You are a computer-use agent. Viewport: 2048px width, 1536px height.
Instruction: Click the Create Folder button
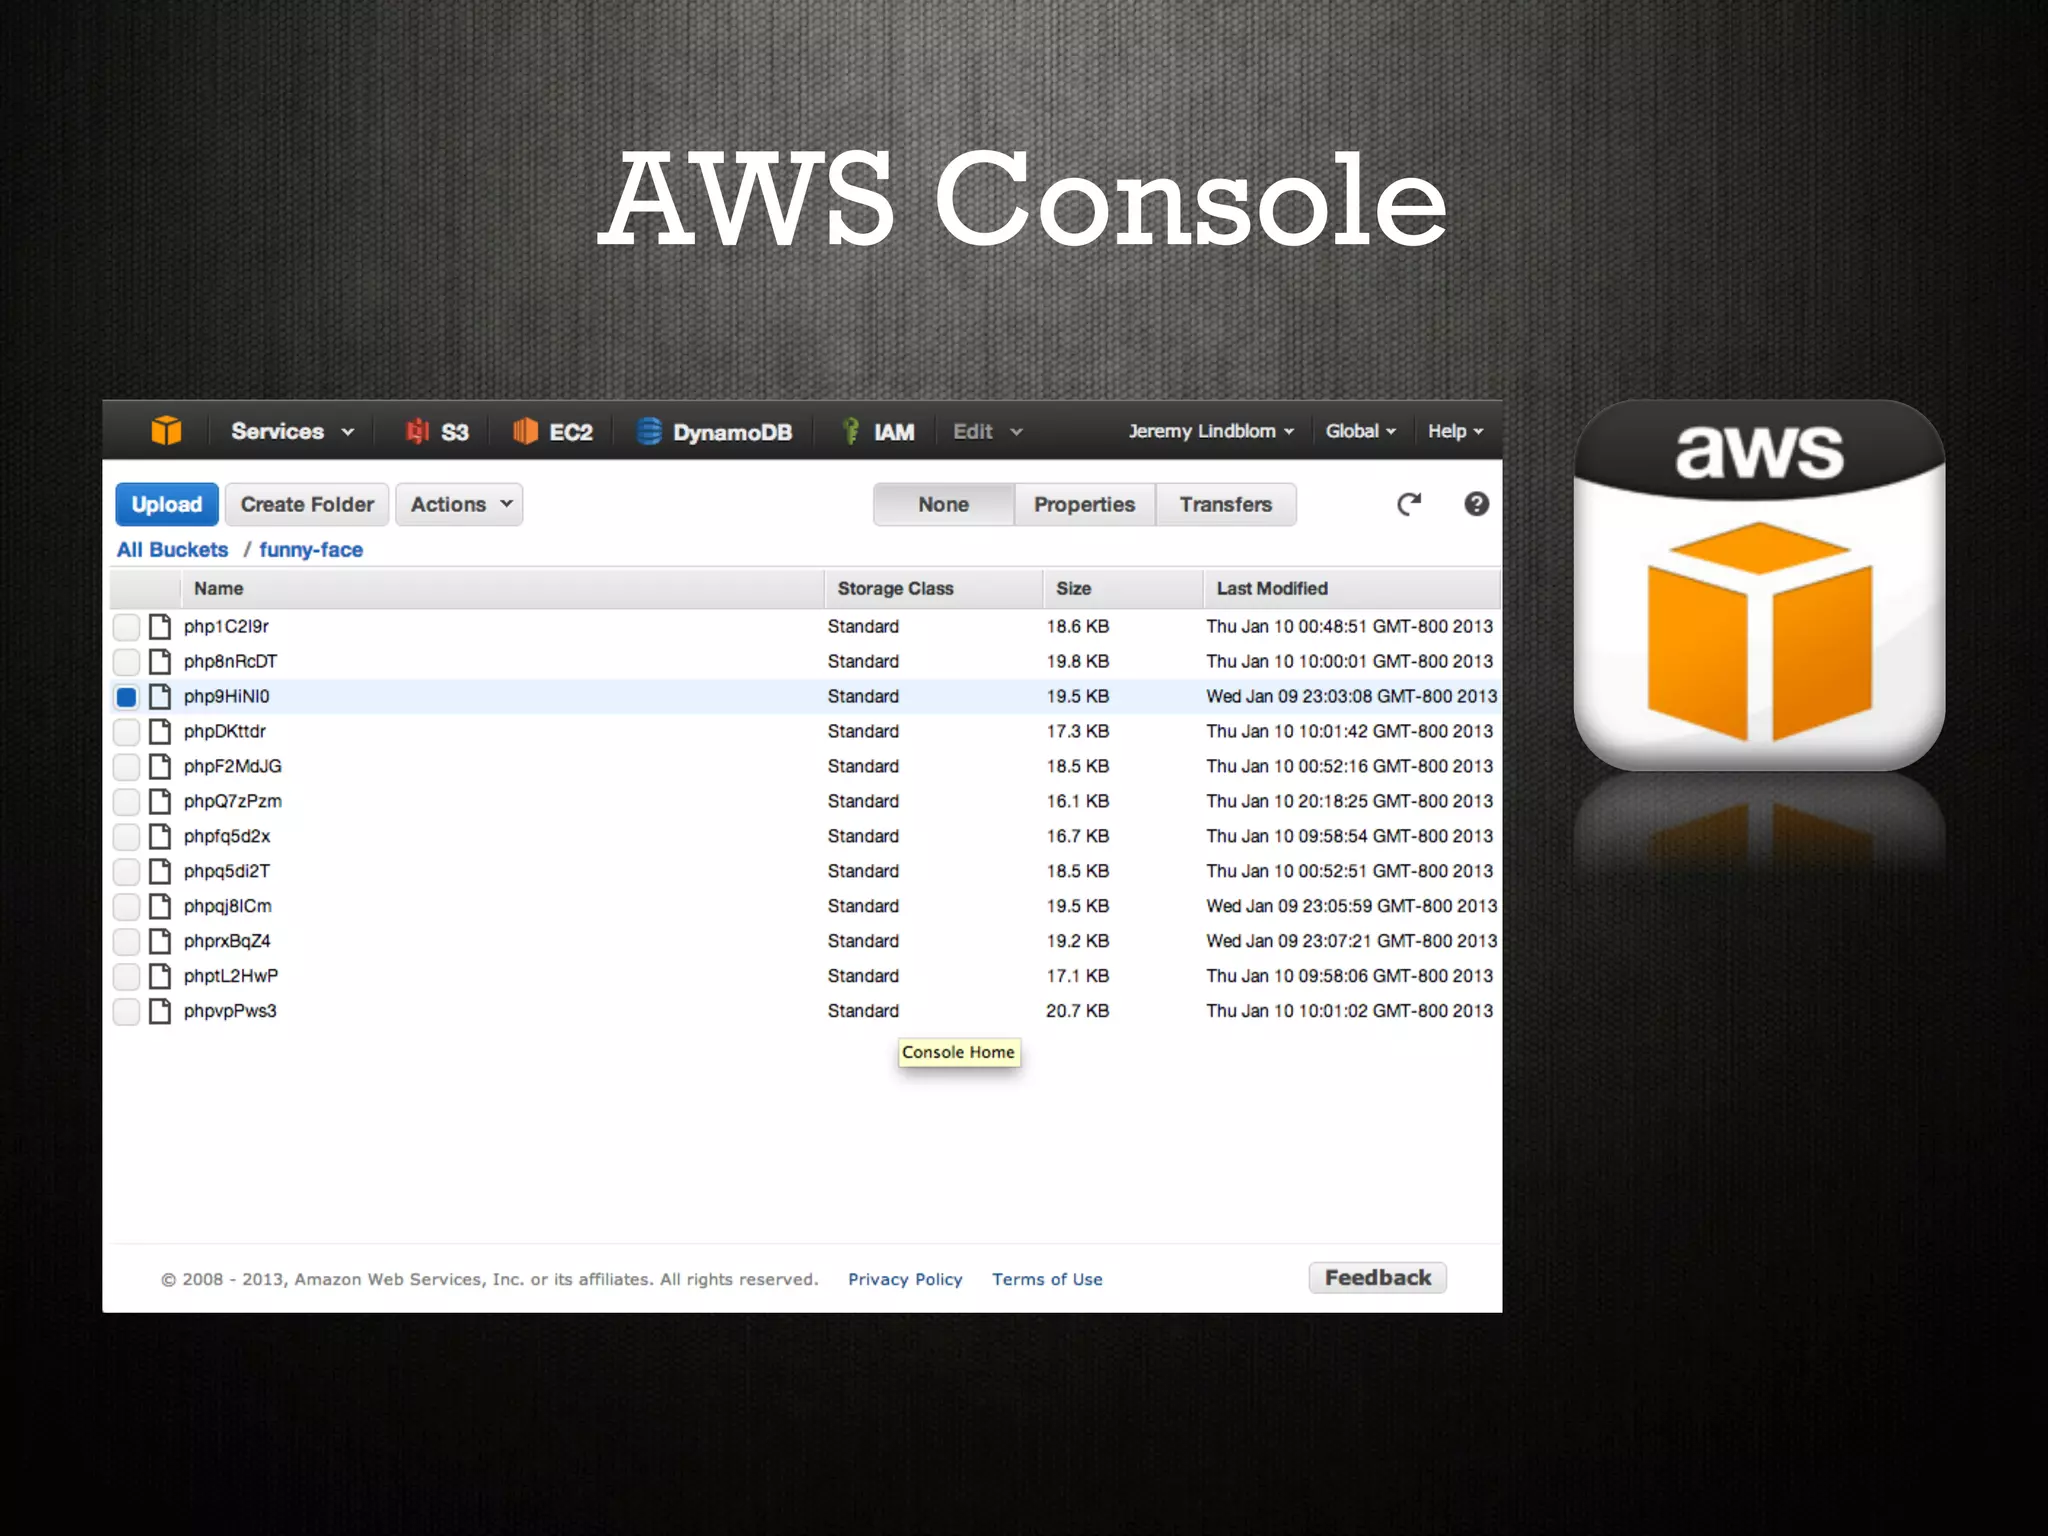307,504
